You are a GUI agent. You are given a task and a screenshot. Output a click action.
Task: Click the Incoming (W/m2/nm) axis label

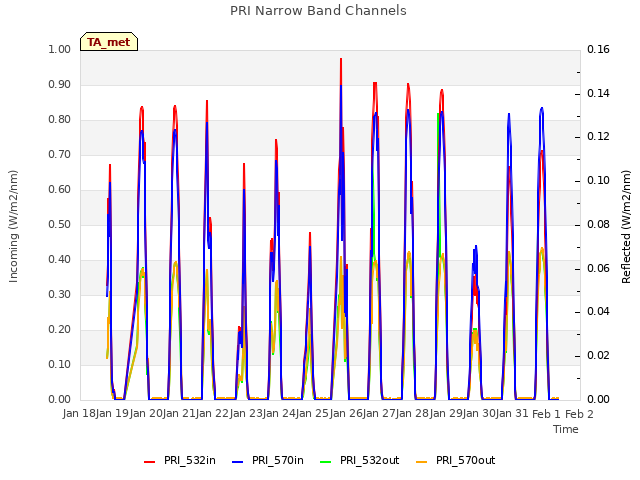click(x=13, y=226)
